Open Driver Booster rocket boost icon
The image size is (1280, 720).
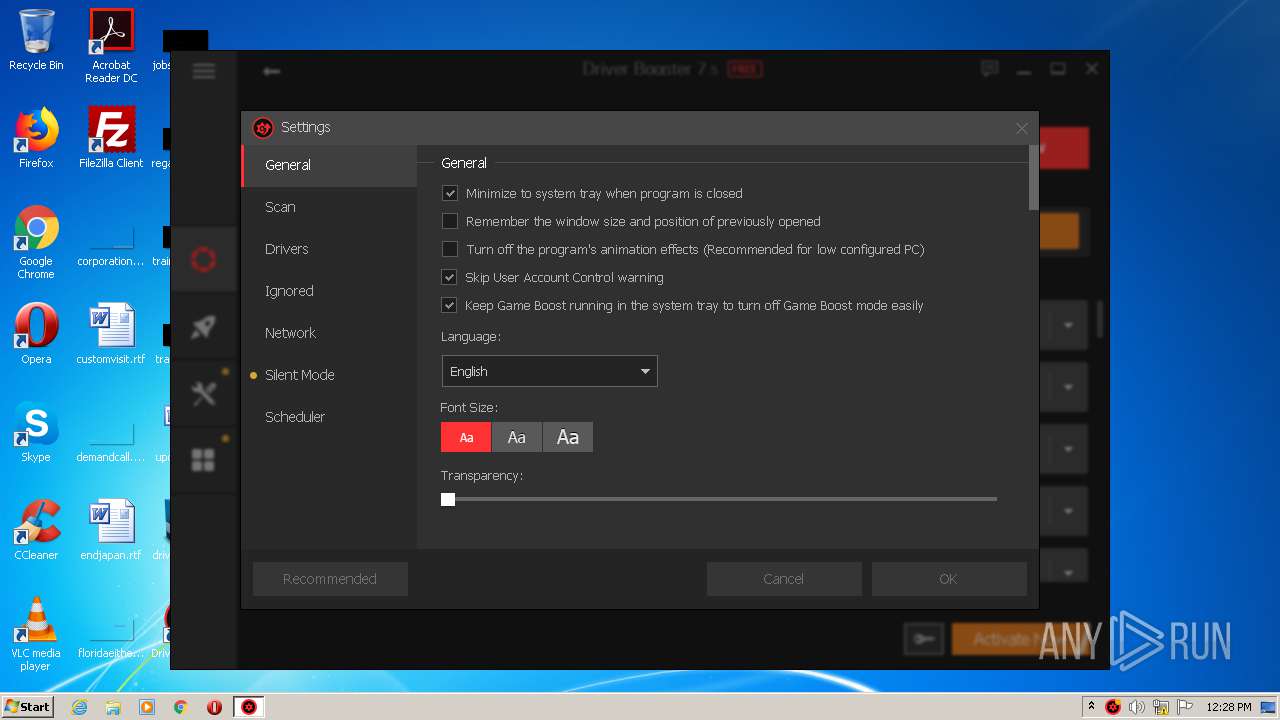point(204,327)
